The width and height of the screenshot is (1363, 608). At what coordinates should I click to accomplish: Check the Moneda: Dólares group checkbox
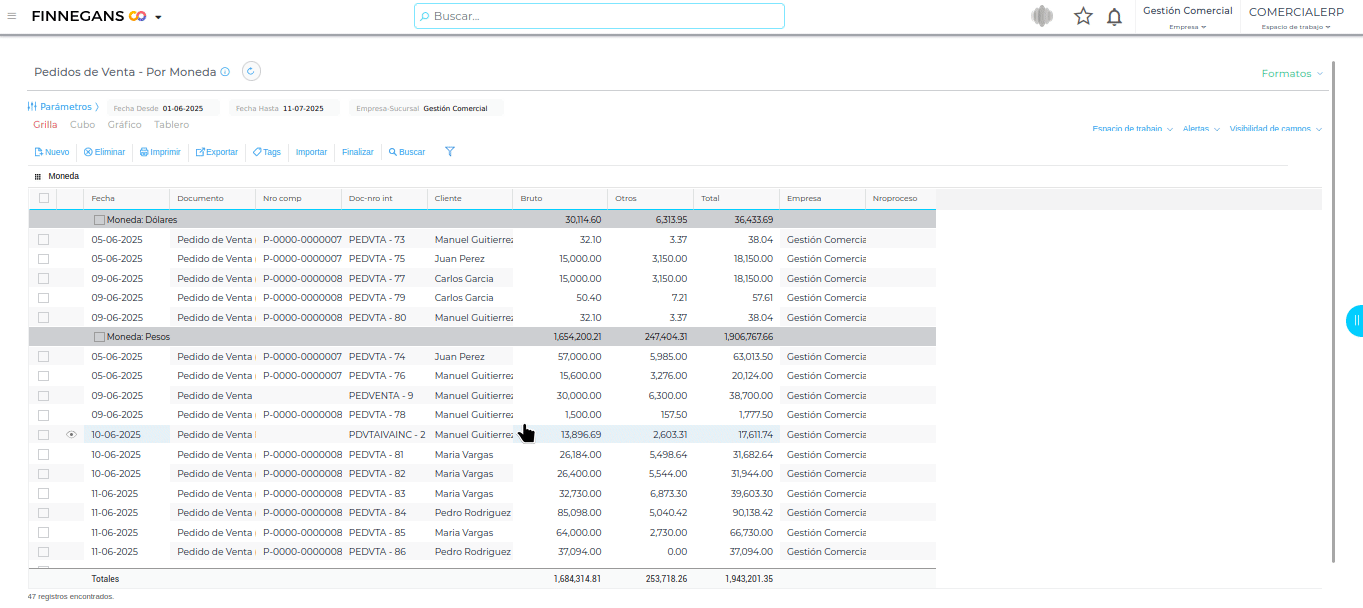99,220
